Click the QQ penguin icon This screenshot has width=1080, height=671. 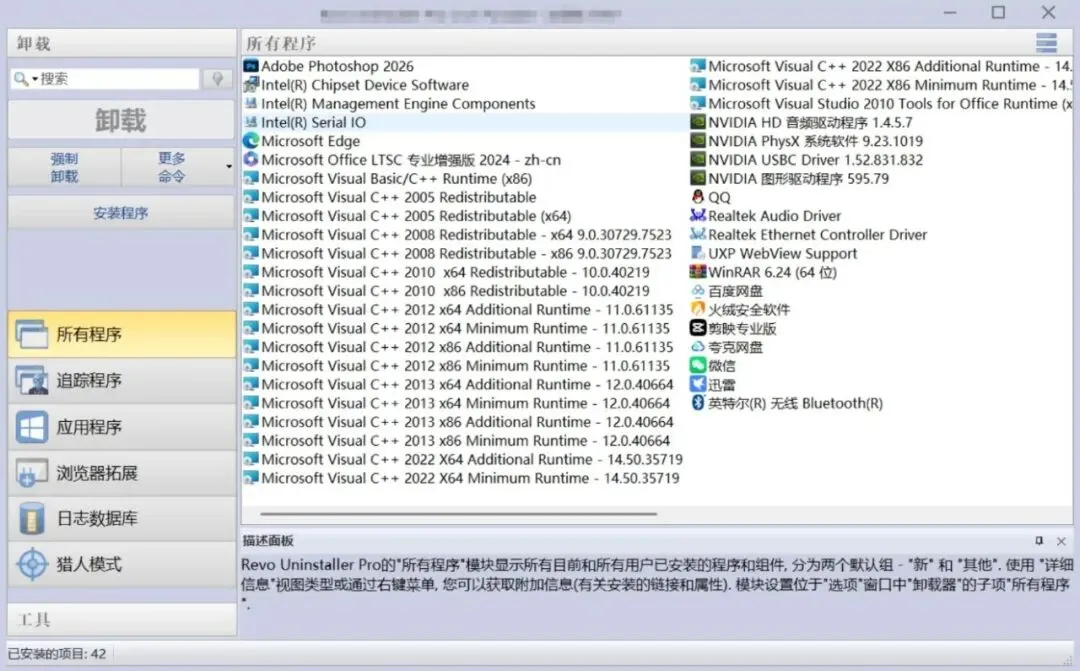698,197
